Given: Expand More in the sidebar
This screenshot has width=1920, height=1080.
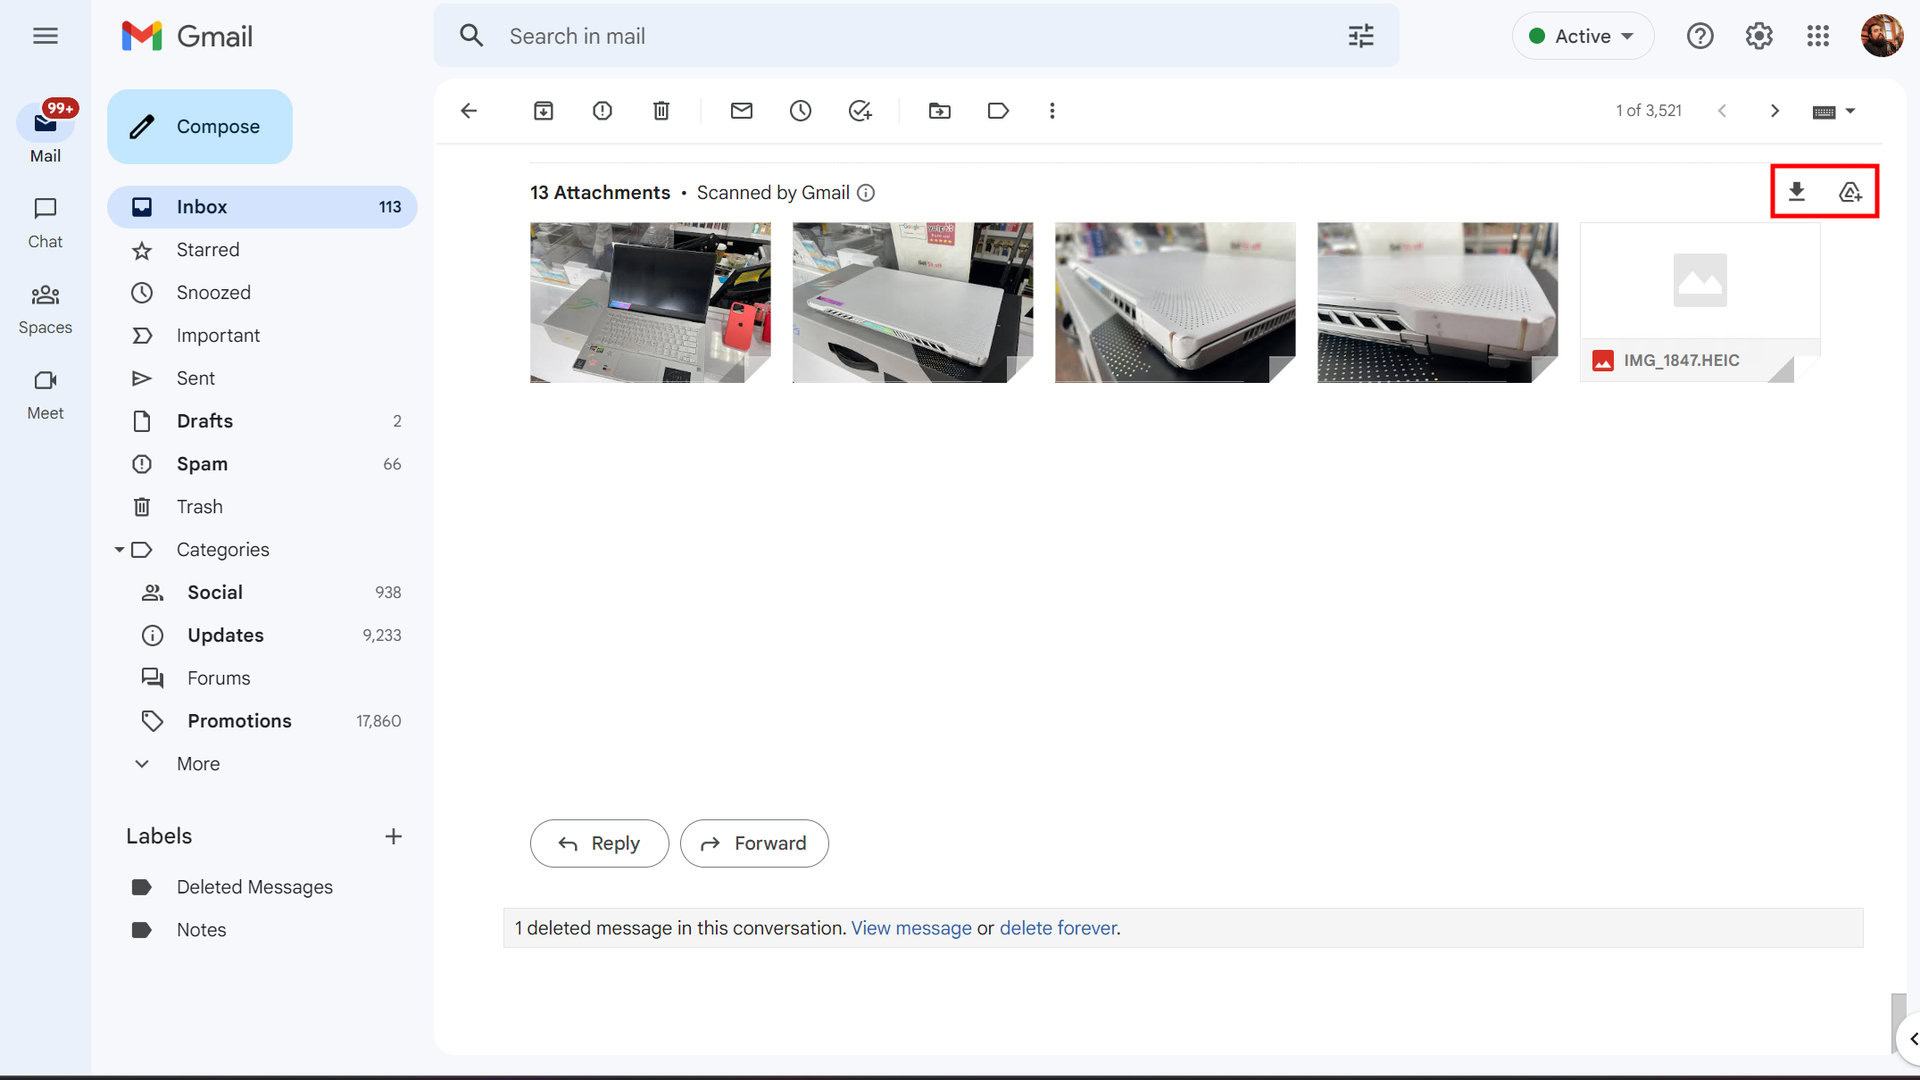Looking at the screenshot, I should (x=198, y=764).
